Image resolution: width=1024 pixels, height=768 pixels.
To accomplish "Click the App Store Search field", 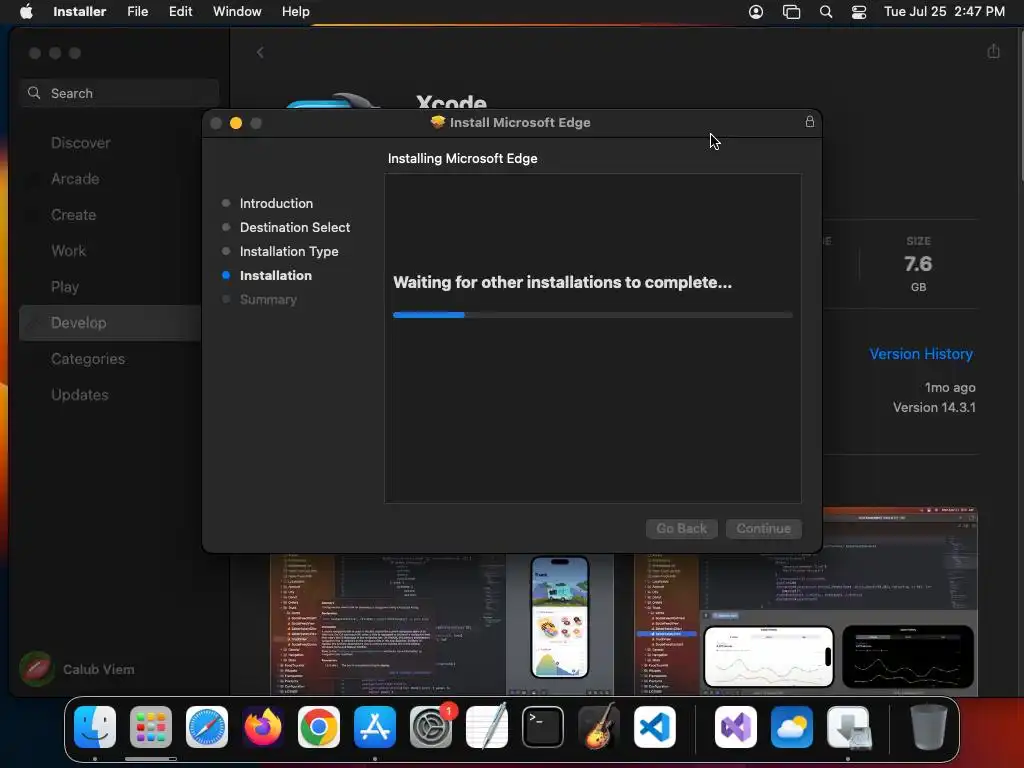I will (120, 93).
